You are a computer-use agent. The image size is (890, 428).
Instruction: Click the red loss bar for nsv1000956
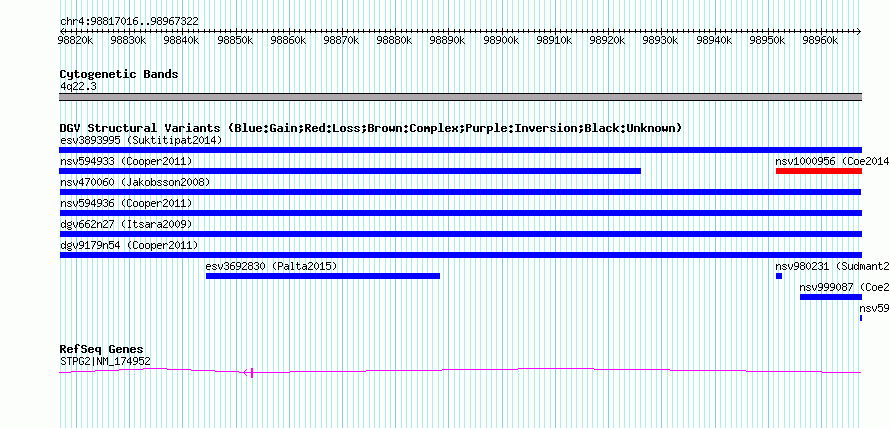(x=818, y=171)
